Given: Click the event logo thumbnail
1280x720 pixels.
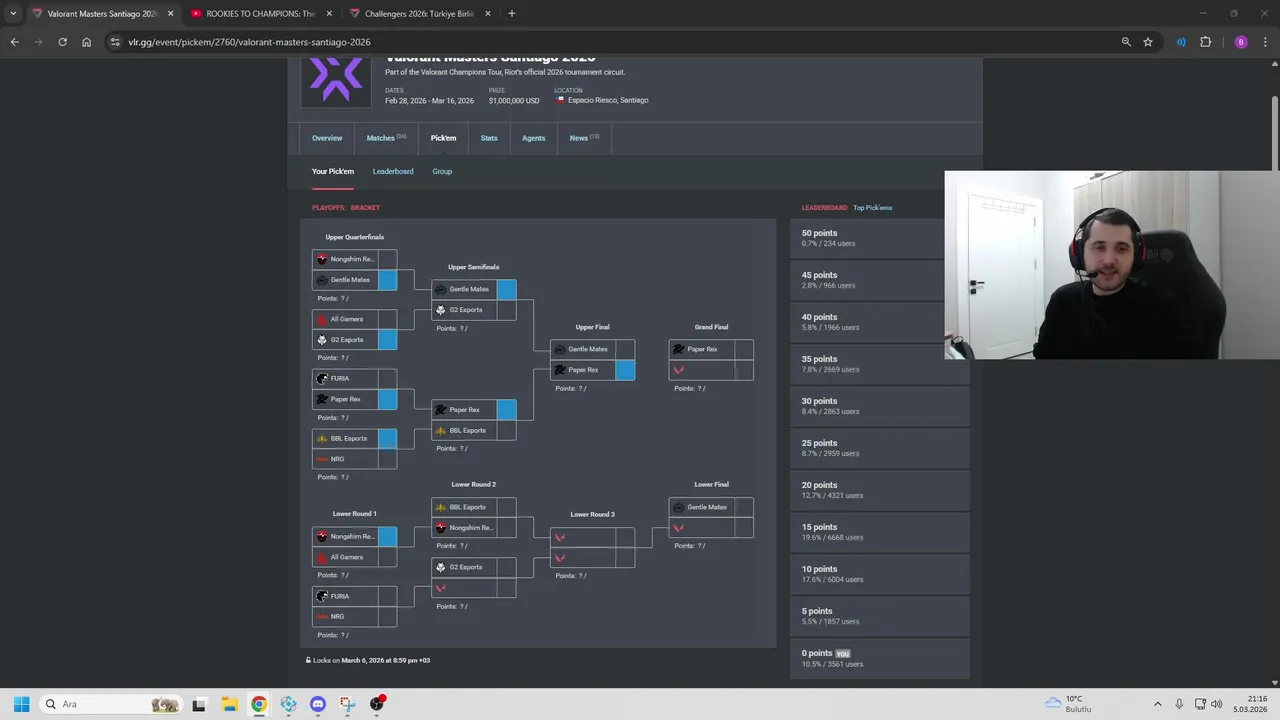Looking at the screenshot, I should click(336, 81).
